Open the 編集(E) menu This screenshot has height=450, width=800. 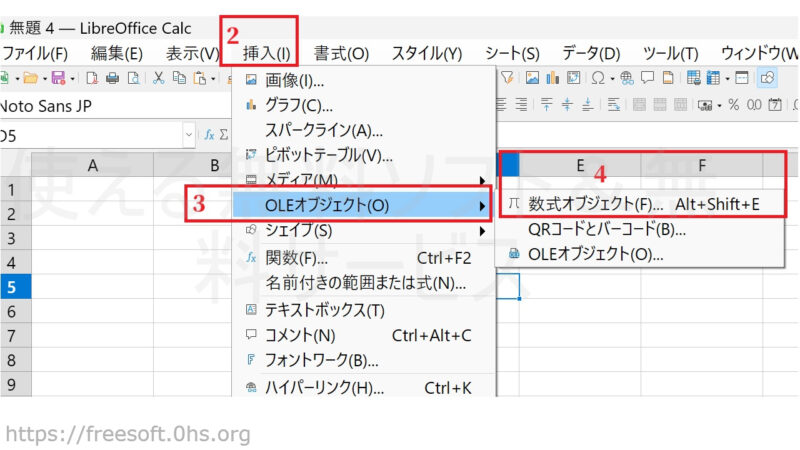point(117,53)
